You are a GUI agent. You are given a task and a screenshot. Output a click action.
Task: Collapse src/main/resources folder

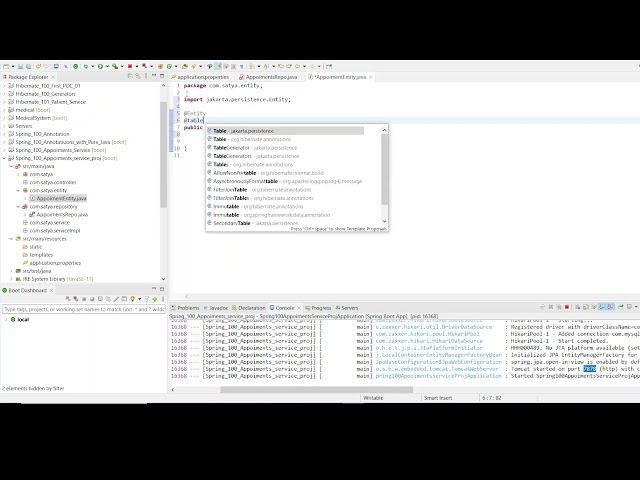click(11, 239)
